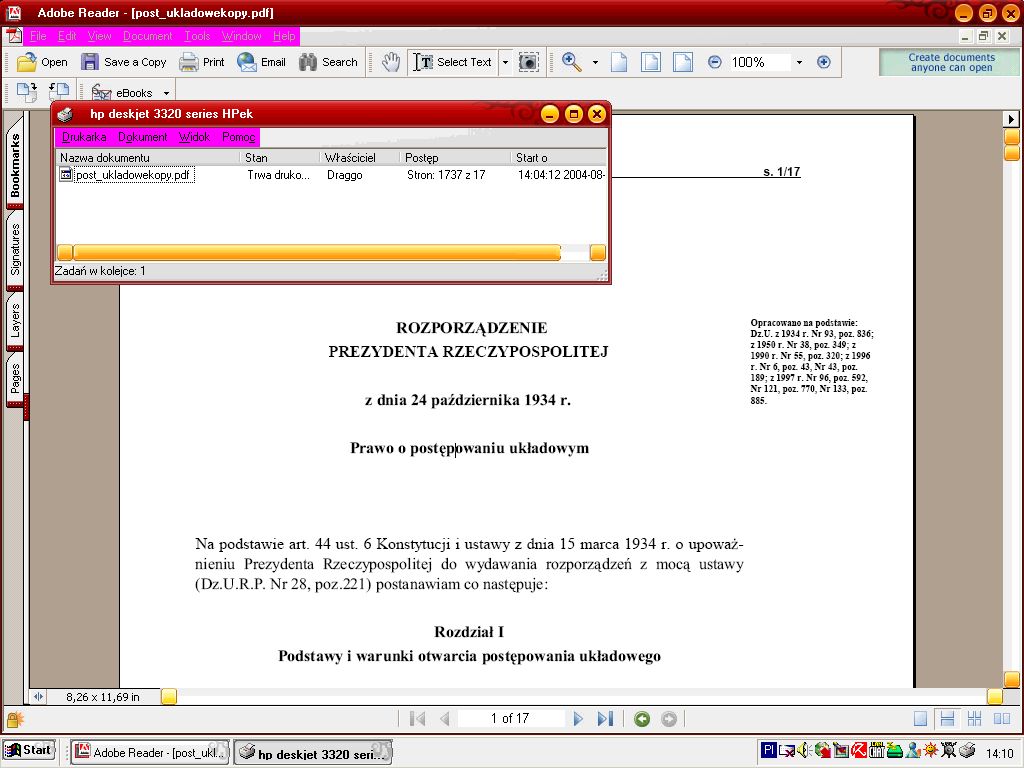Screen dimensions: 1024x768
Task: Open the Drukarka menu in print queue
Action: point(84,137)
